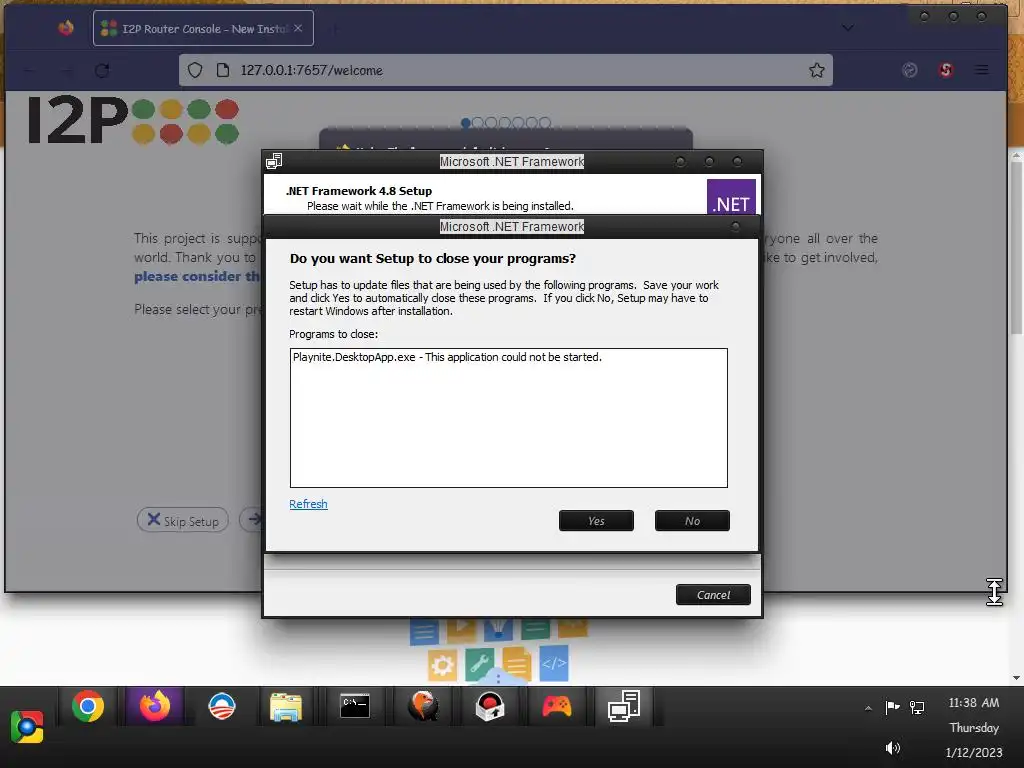Open the Firefox View icon left of tabs
This screenshot has height=768, width=1024.
[66, 28]
